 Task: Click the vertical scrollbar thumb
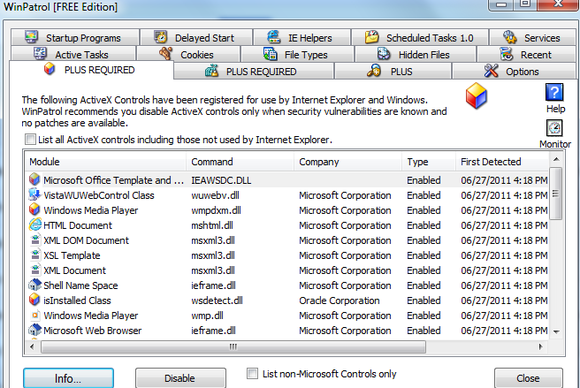556,194
